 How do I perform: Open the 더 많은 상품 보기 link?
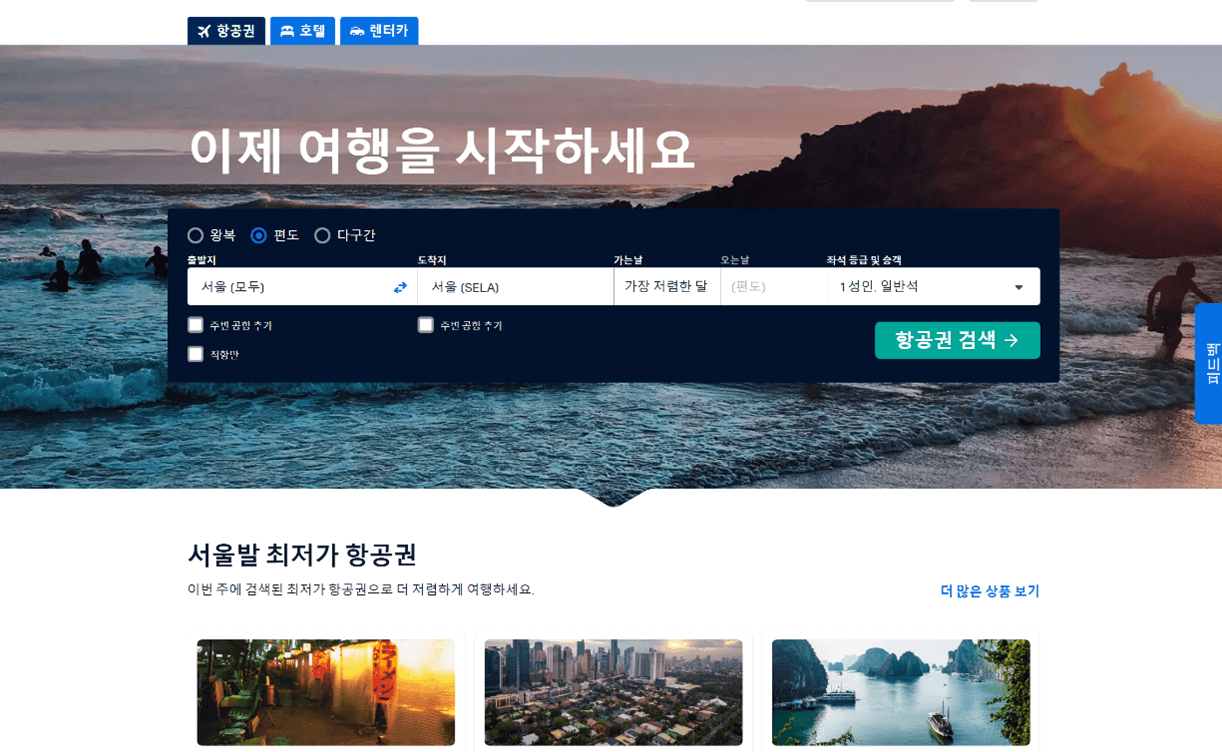coord(990,591)
